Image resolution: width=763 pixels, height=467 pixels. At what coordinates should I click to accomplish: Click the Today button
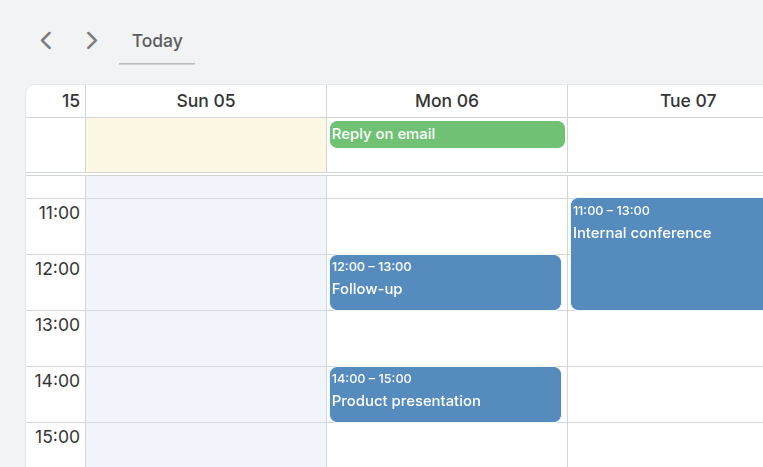click(x=157, y=41)
